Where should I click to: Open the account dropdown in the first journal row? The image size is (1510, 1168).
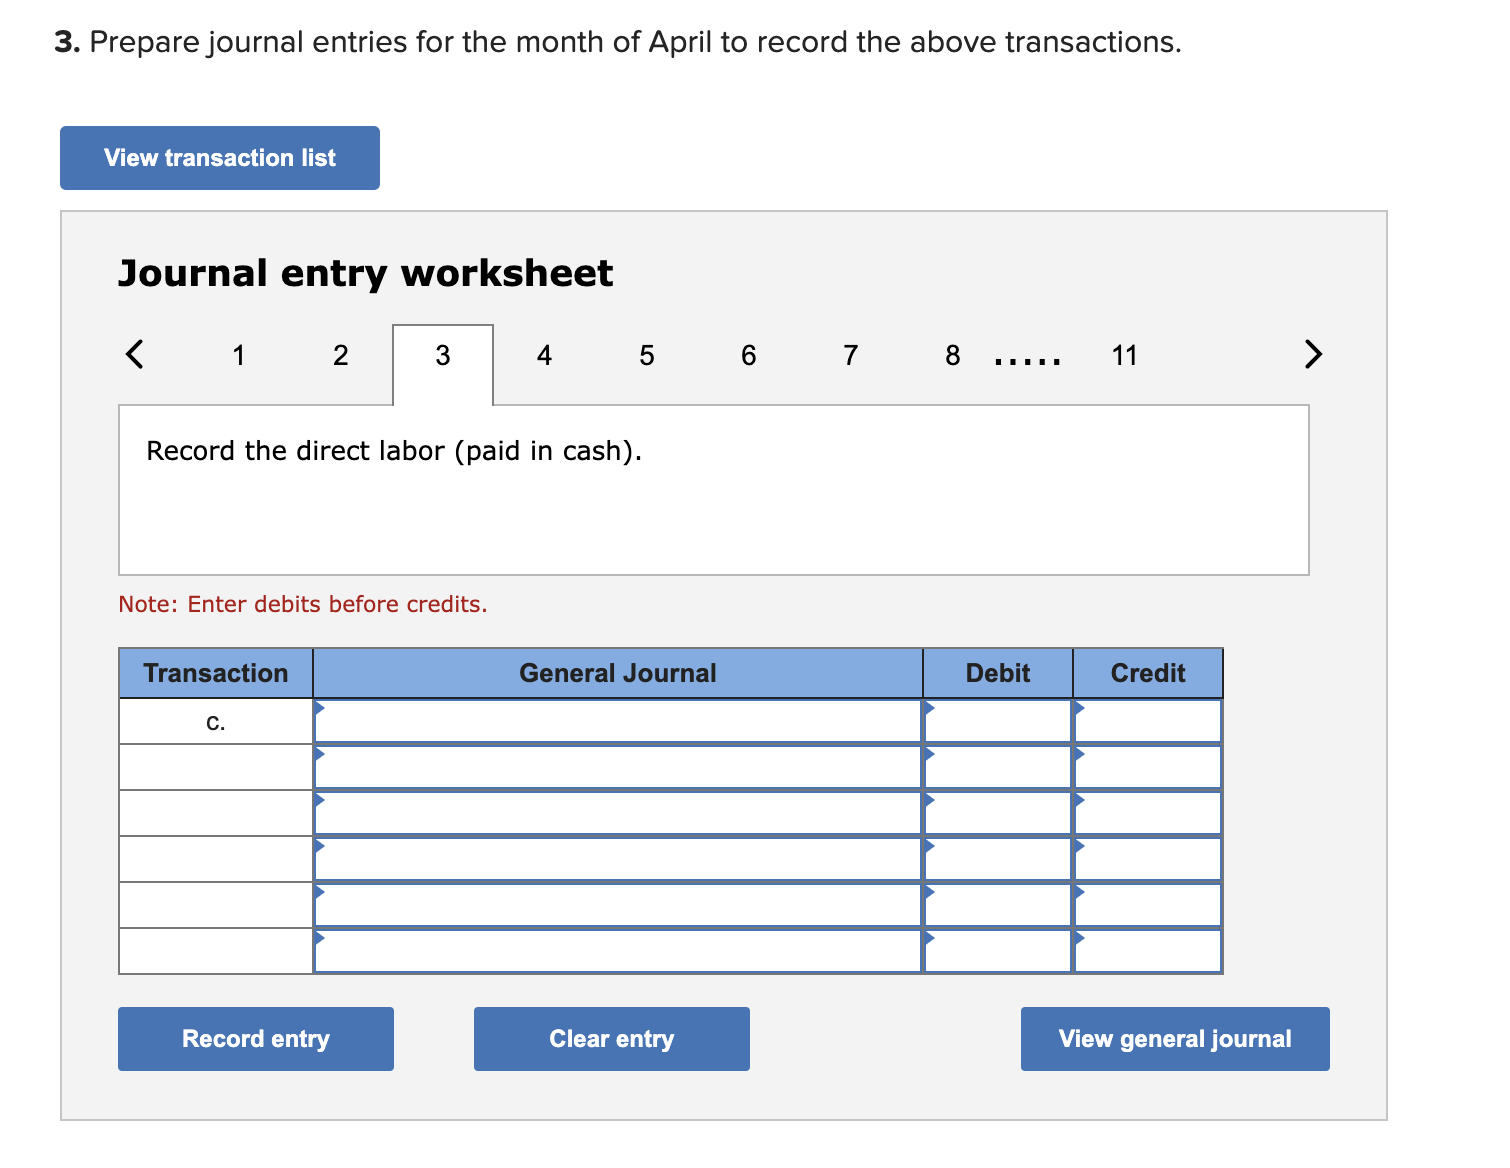tap(617, 720)
